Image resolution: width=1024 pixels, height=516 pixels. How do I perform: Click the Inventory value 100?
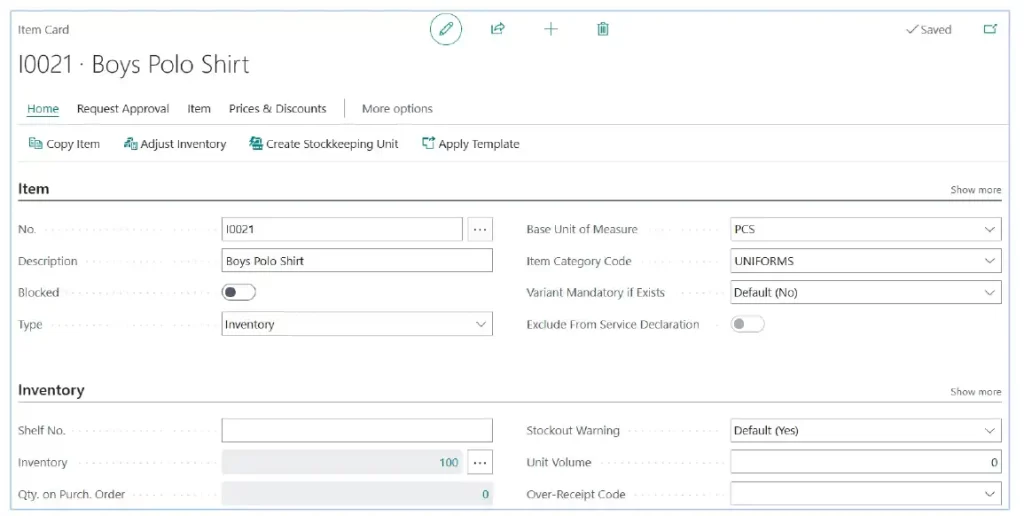tap(449, 462)
